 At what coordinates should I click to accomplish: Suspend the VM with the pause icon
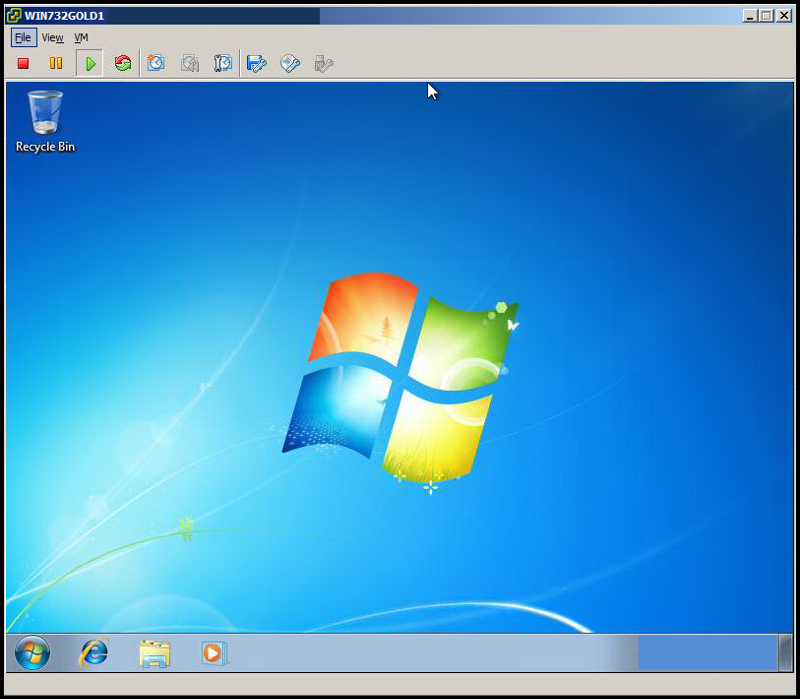point(56,63)
